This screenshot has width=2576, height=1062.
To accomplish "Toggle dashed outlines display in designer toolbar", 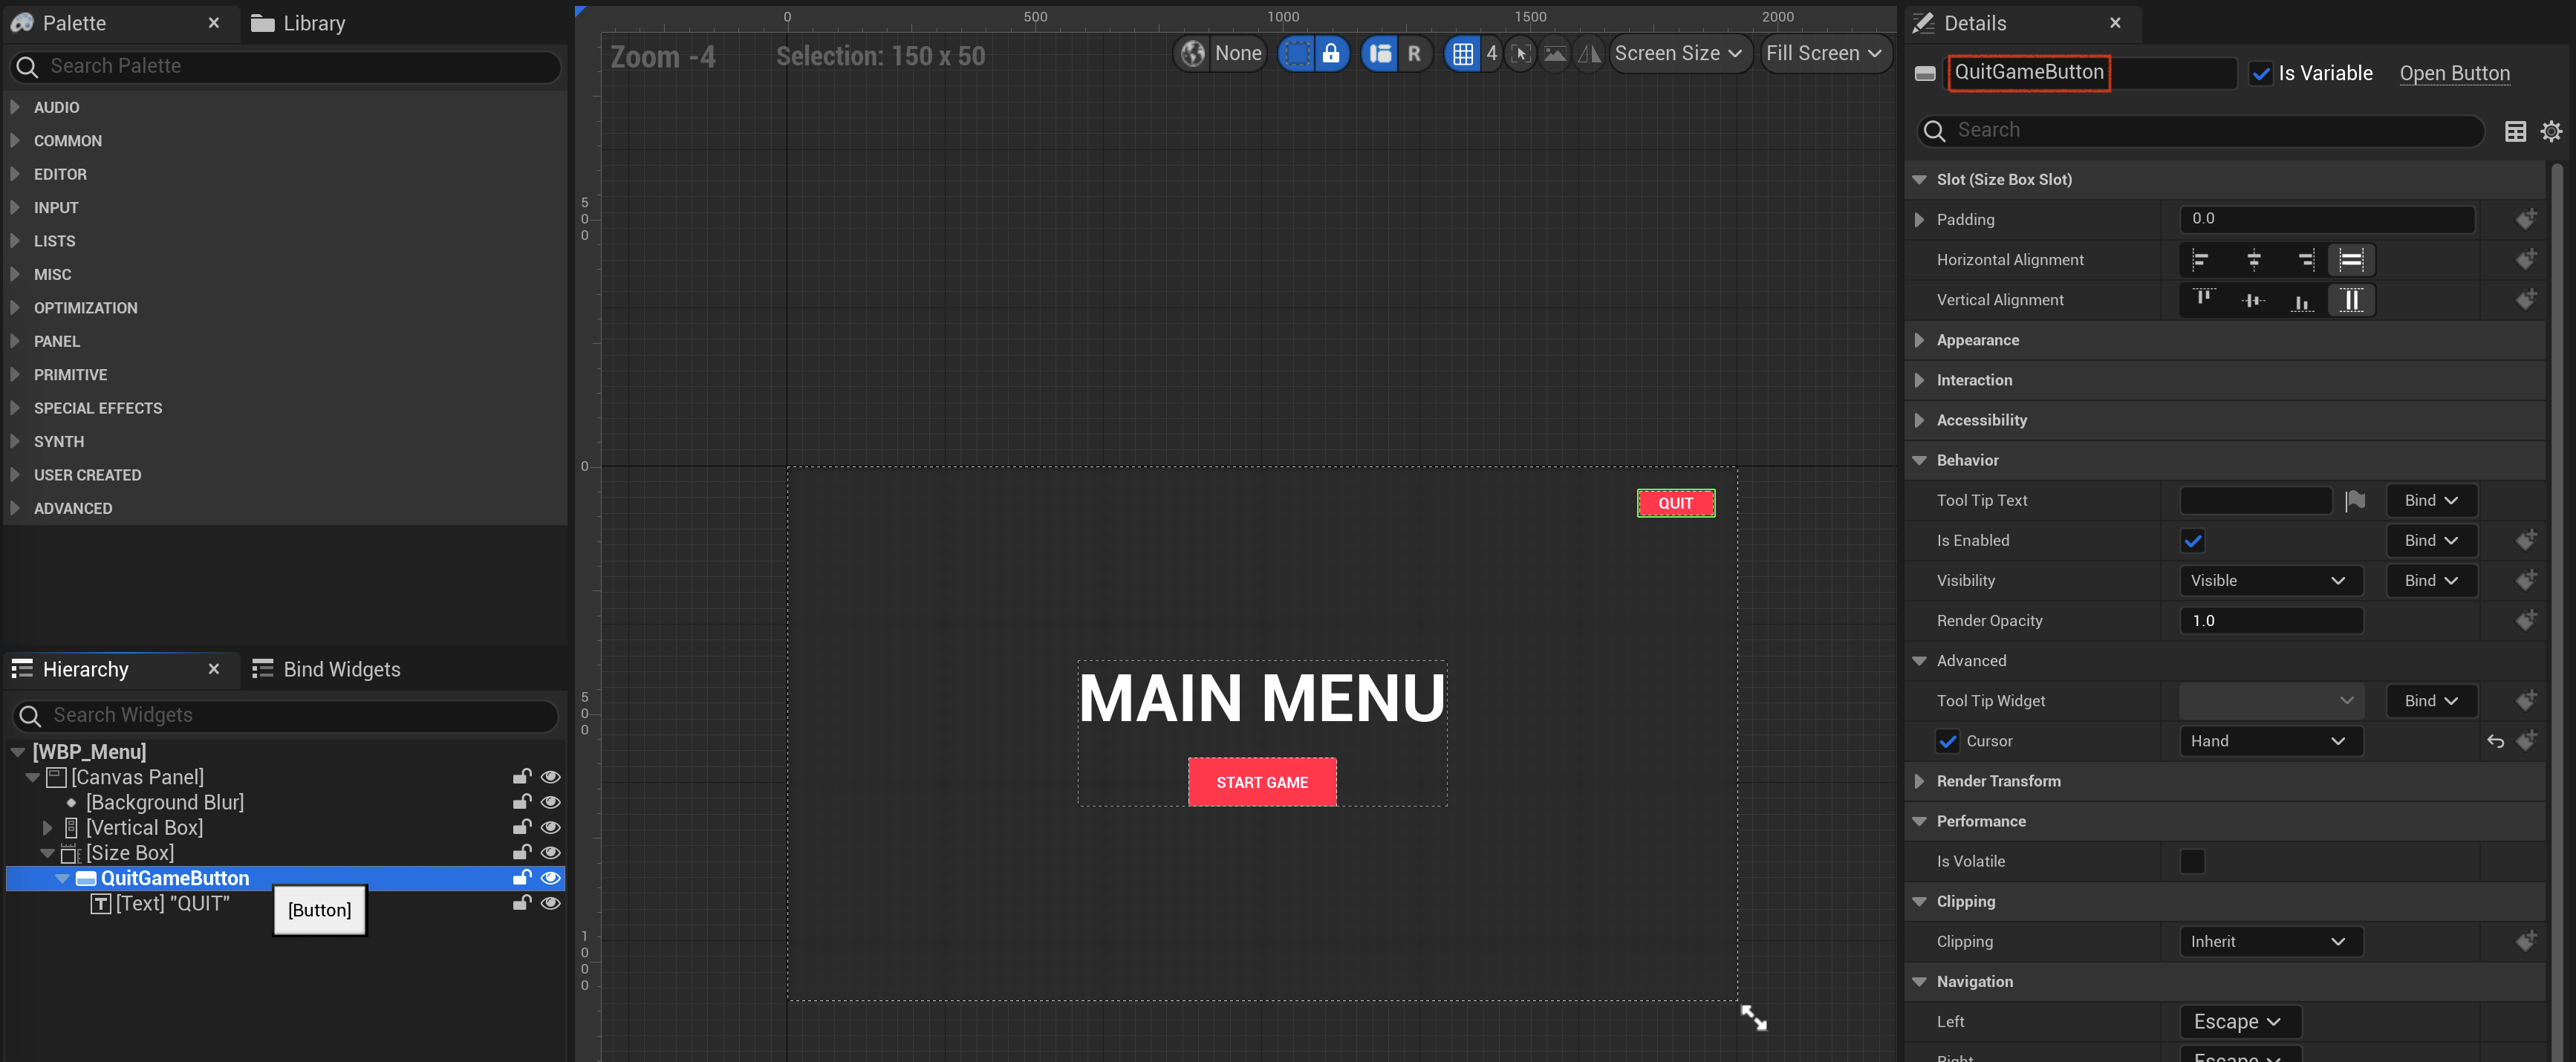I will click(1296, 54).
